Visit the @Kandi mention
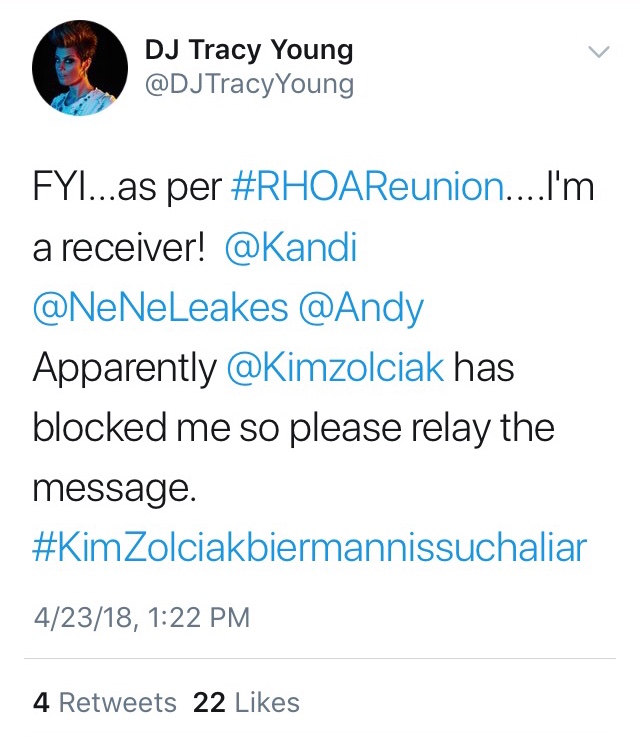The image size is (640, 738). tap(291, 247)
